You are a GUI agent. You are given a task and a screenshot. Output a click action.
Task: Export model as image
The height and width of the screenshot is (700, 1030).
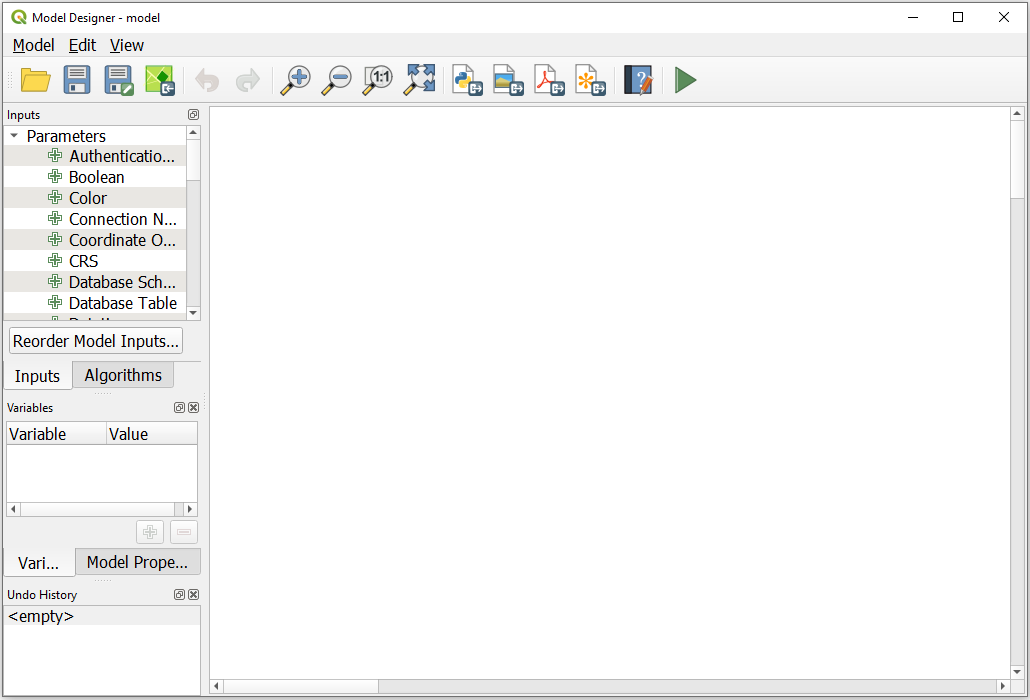(508, 80)
